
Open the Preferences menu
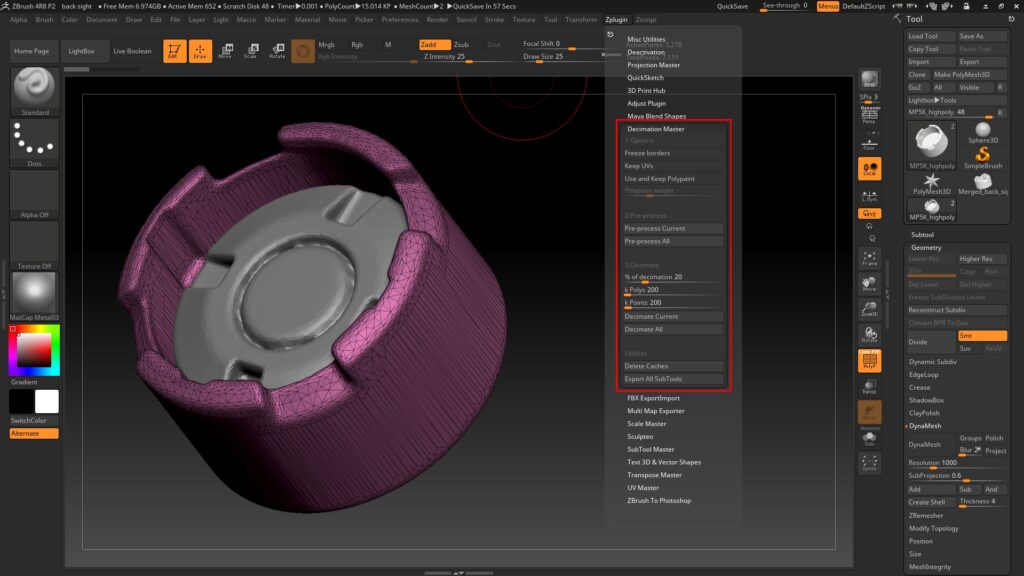click(x=400, y=20)
